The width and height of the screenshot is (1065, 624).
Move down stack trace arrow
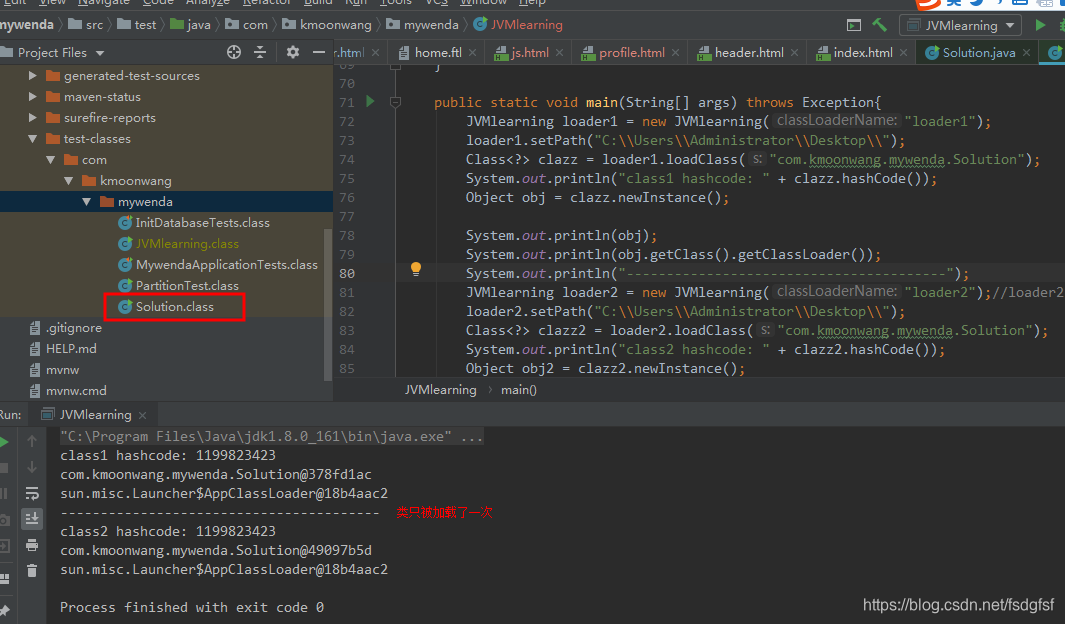coord(32,467)
